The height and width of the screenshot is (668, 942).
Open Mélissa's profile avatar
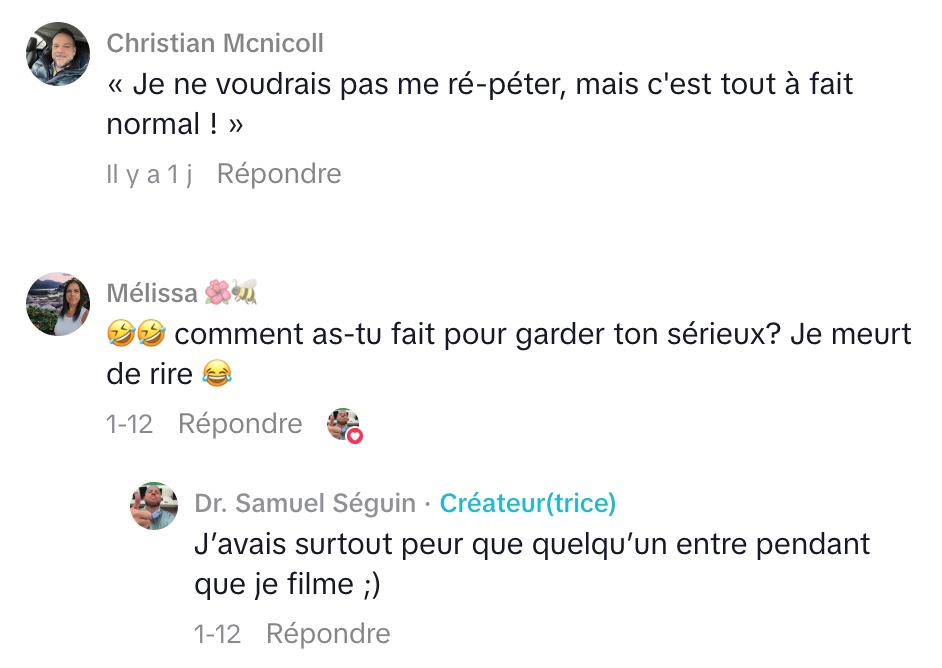coord(58,304)
